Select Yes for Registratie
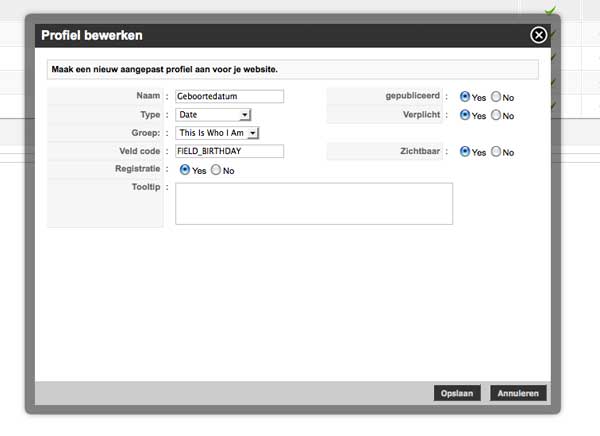 click(x=185, y=170)
